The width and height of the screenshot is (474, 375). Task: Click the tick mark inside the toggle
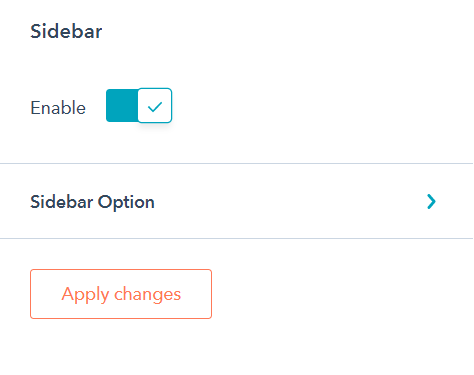click(x=155, y=107)
